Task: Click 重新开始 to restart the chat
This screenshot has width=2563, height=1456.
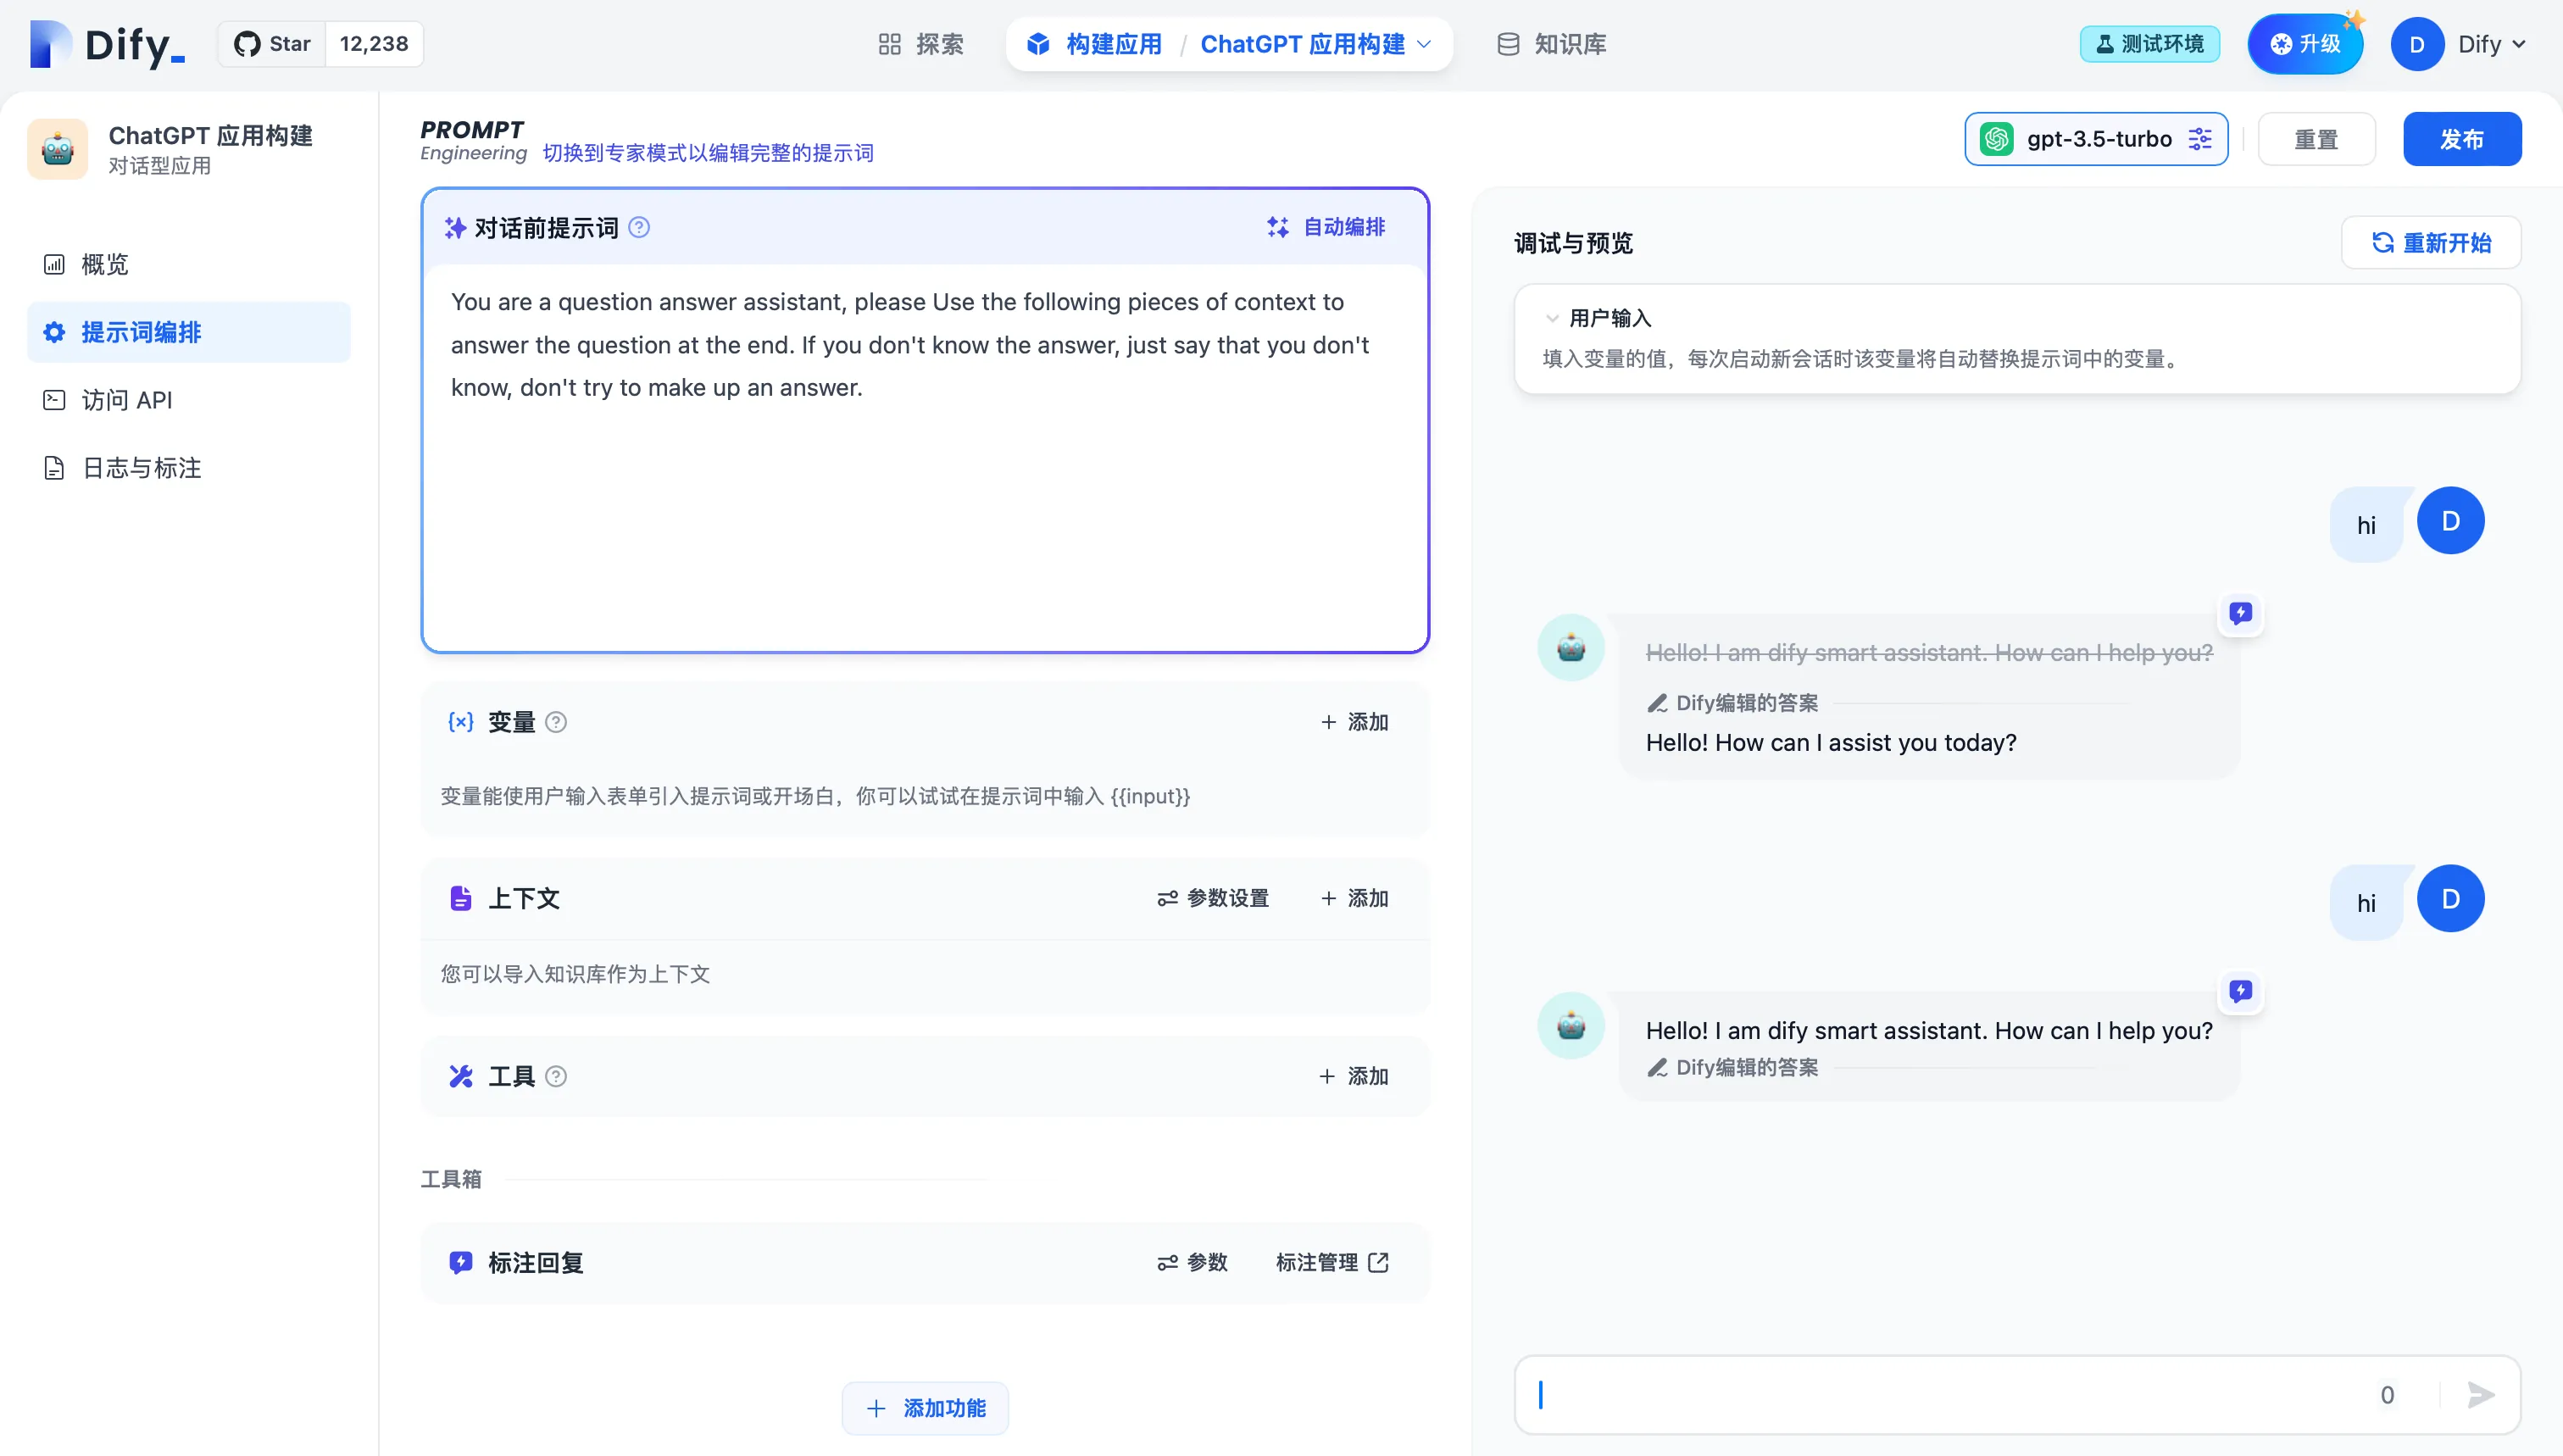Action: click(x=2431, y=243)
